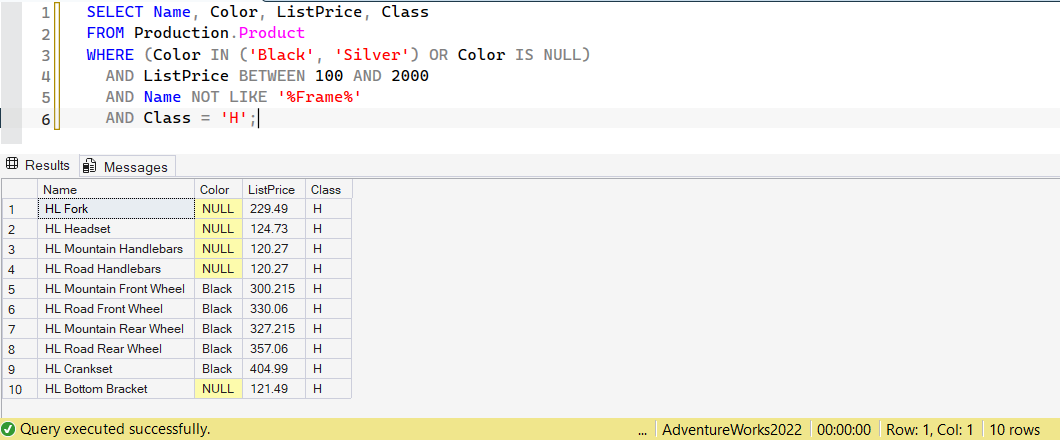This screenshot has width=1060, height=440.
Task: Place cursor on the 'Silver' string literal
Action: click(x=372, y=55)
